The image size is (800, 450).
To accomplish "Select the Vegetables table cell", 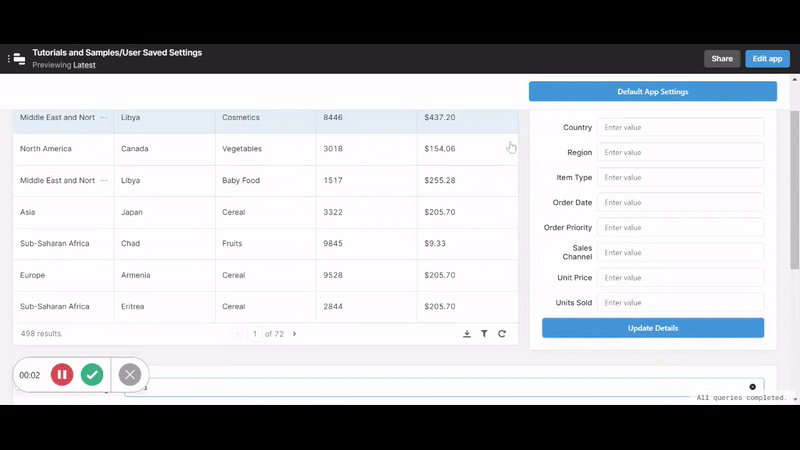I will click(x=265, y=149).
